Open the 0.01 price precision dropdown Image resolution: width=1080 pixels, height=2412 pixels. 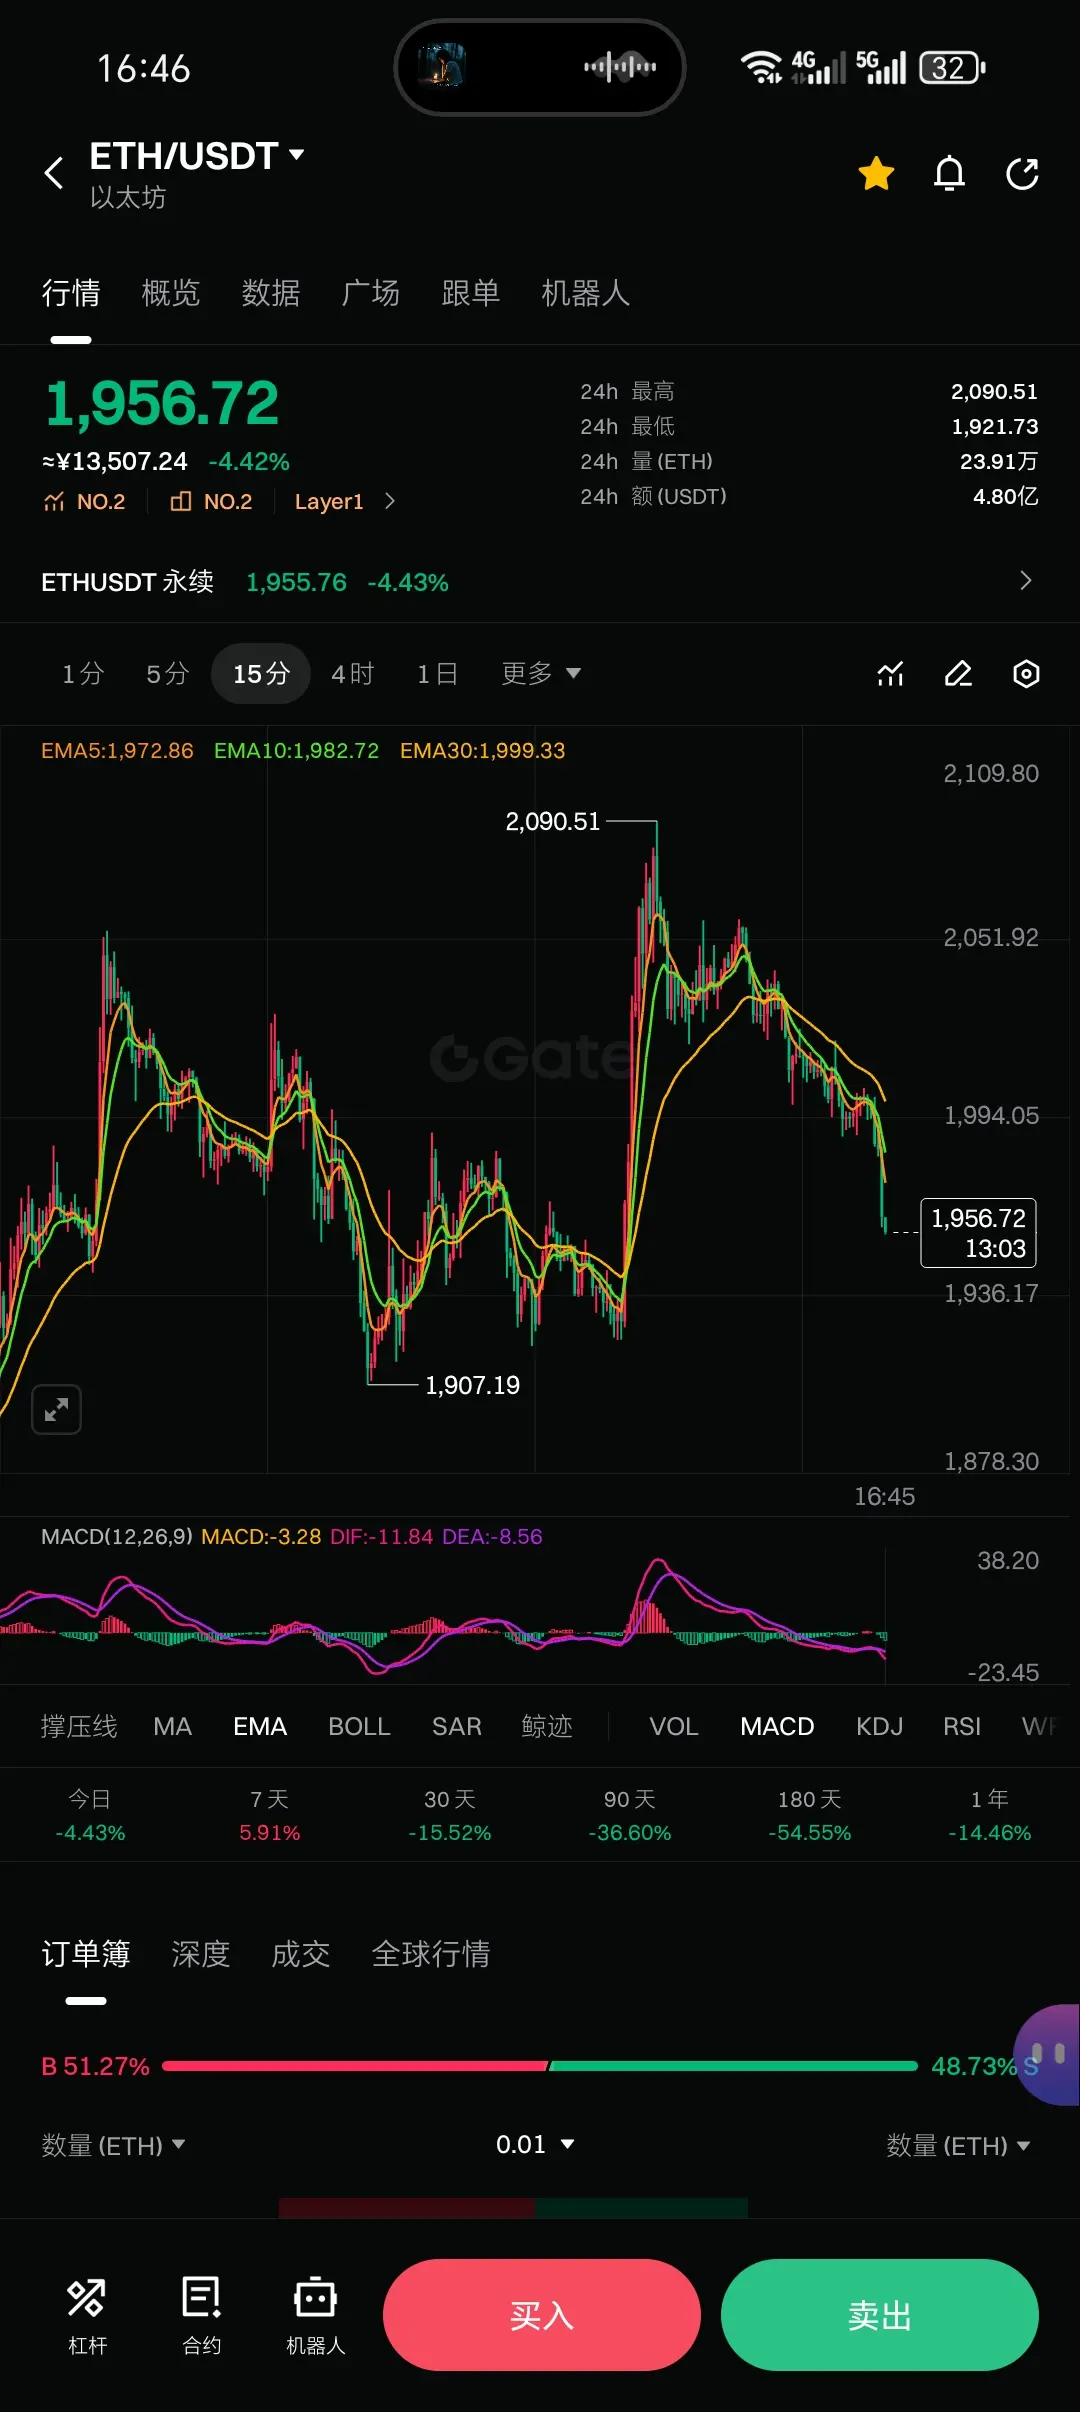(535, 2144)
